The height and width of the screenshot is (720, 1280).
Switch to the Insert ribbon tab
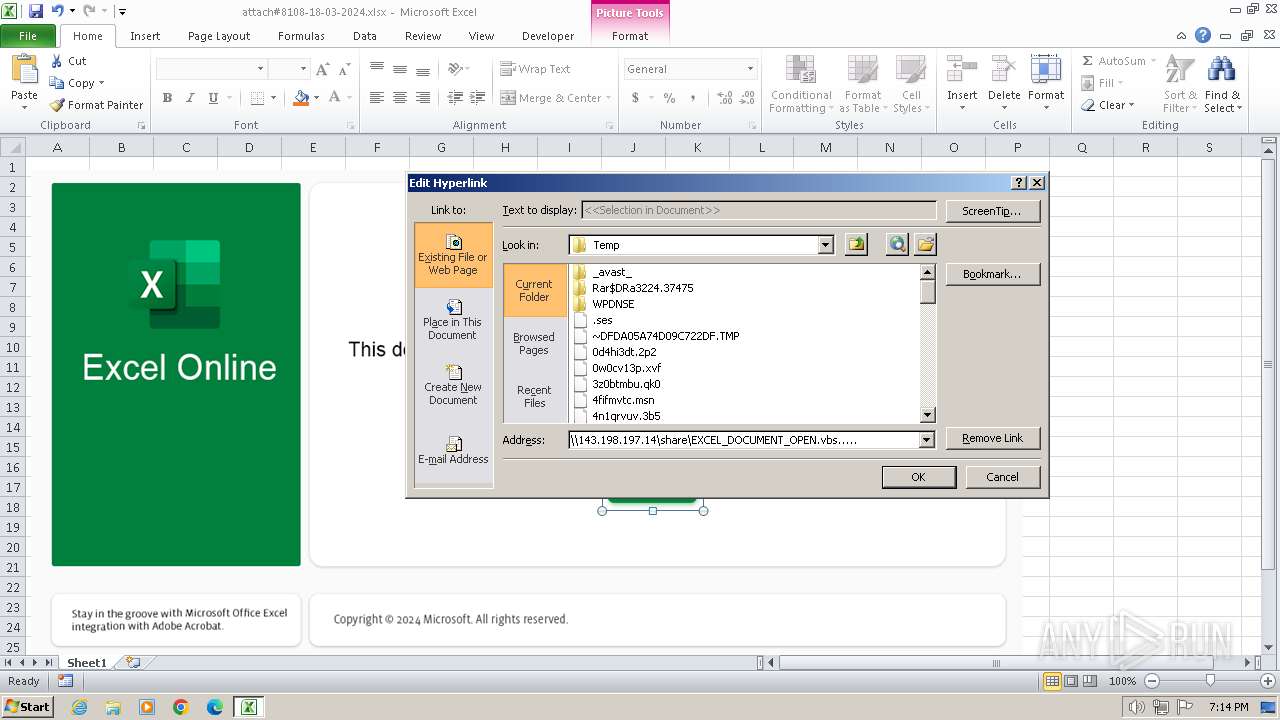pos(145,36)
